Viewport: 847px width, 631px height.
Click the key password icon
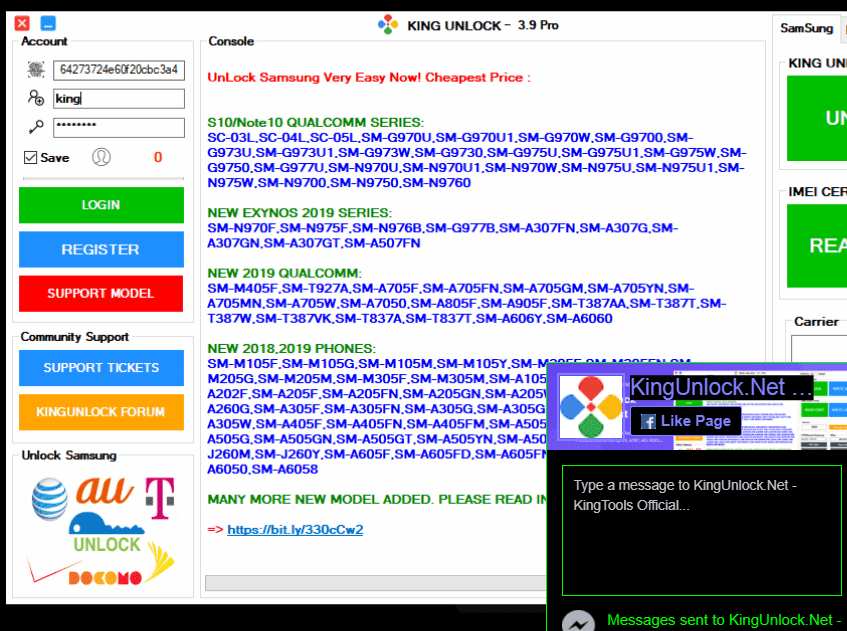click(x=36, y=127)
